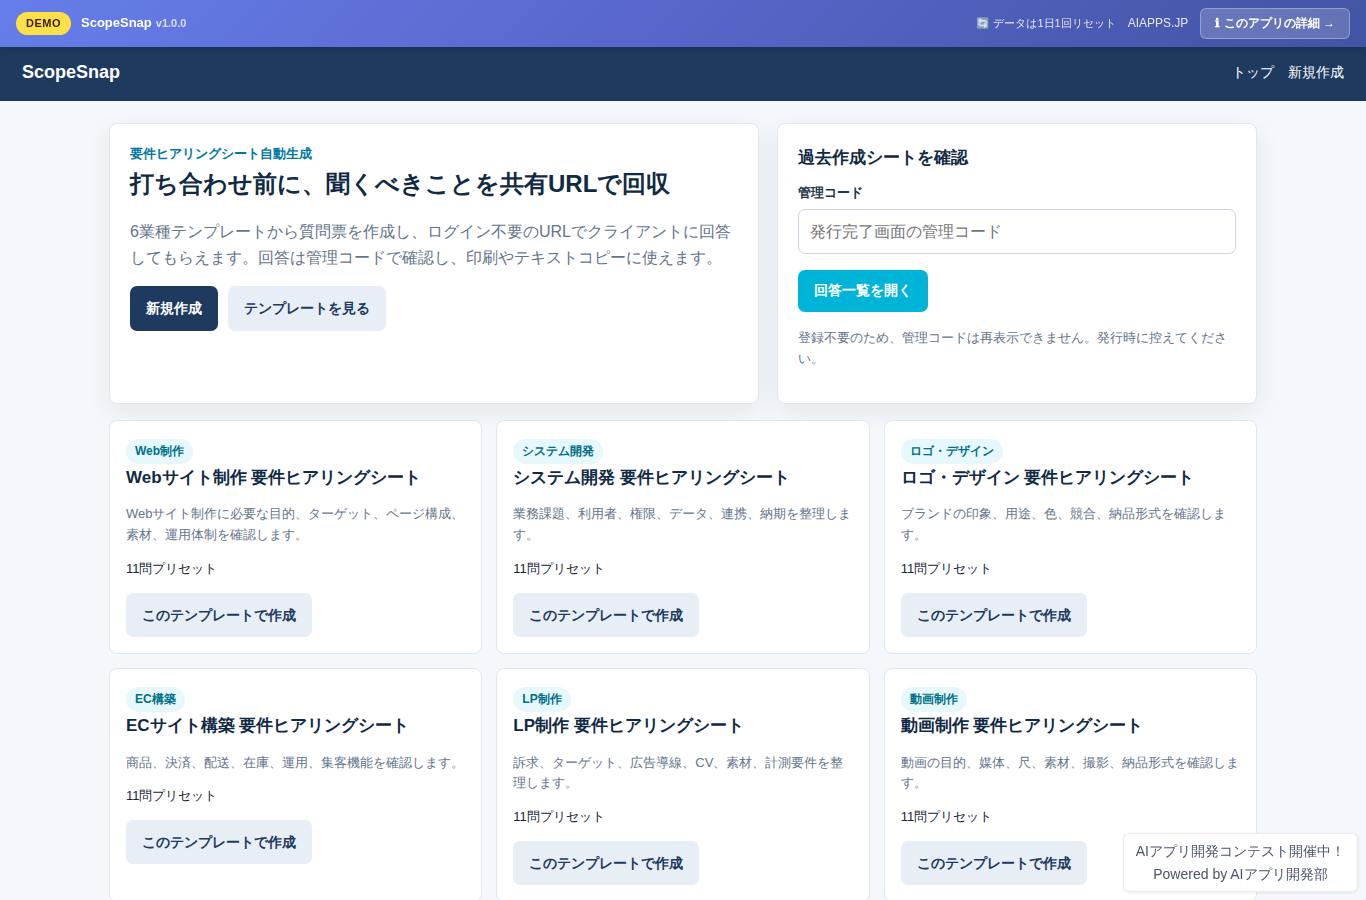This screenshot has width=1366, height=900.
Task: Click システム開発 要件ヒアリングシート heading
Action: 651,478
